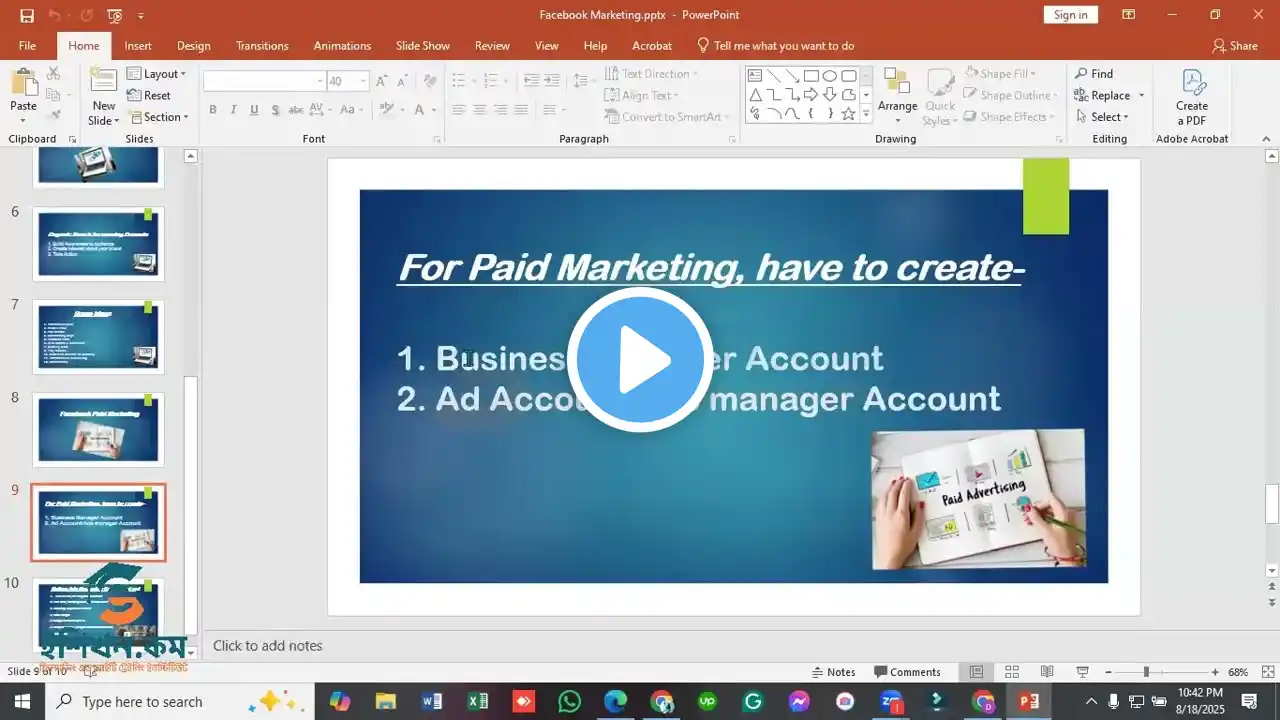The height and width of the screenshot is (720, 1280).
Task: Adjust the zoom slider
Action: click(1146, 672)
